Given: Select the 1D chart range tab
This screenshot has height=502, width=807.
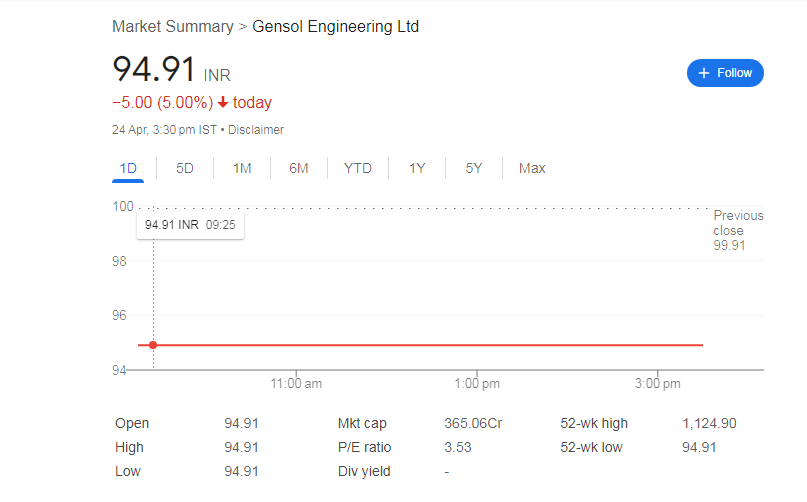Looking at the screenshot, I should coord(128,168).
